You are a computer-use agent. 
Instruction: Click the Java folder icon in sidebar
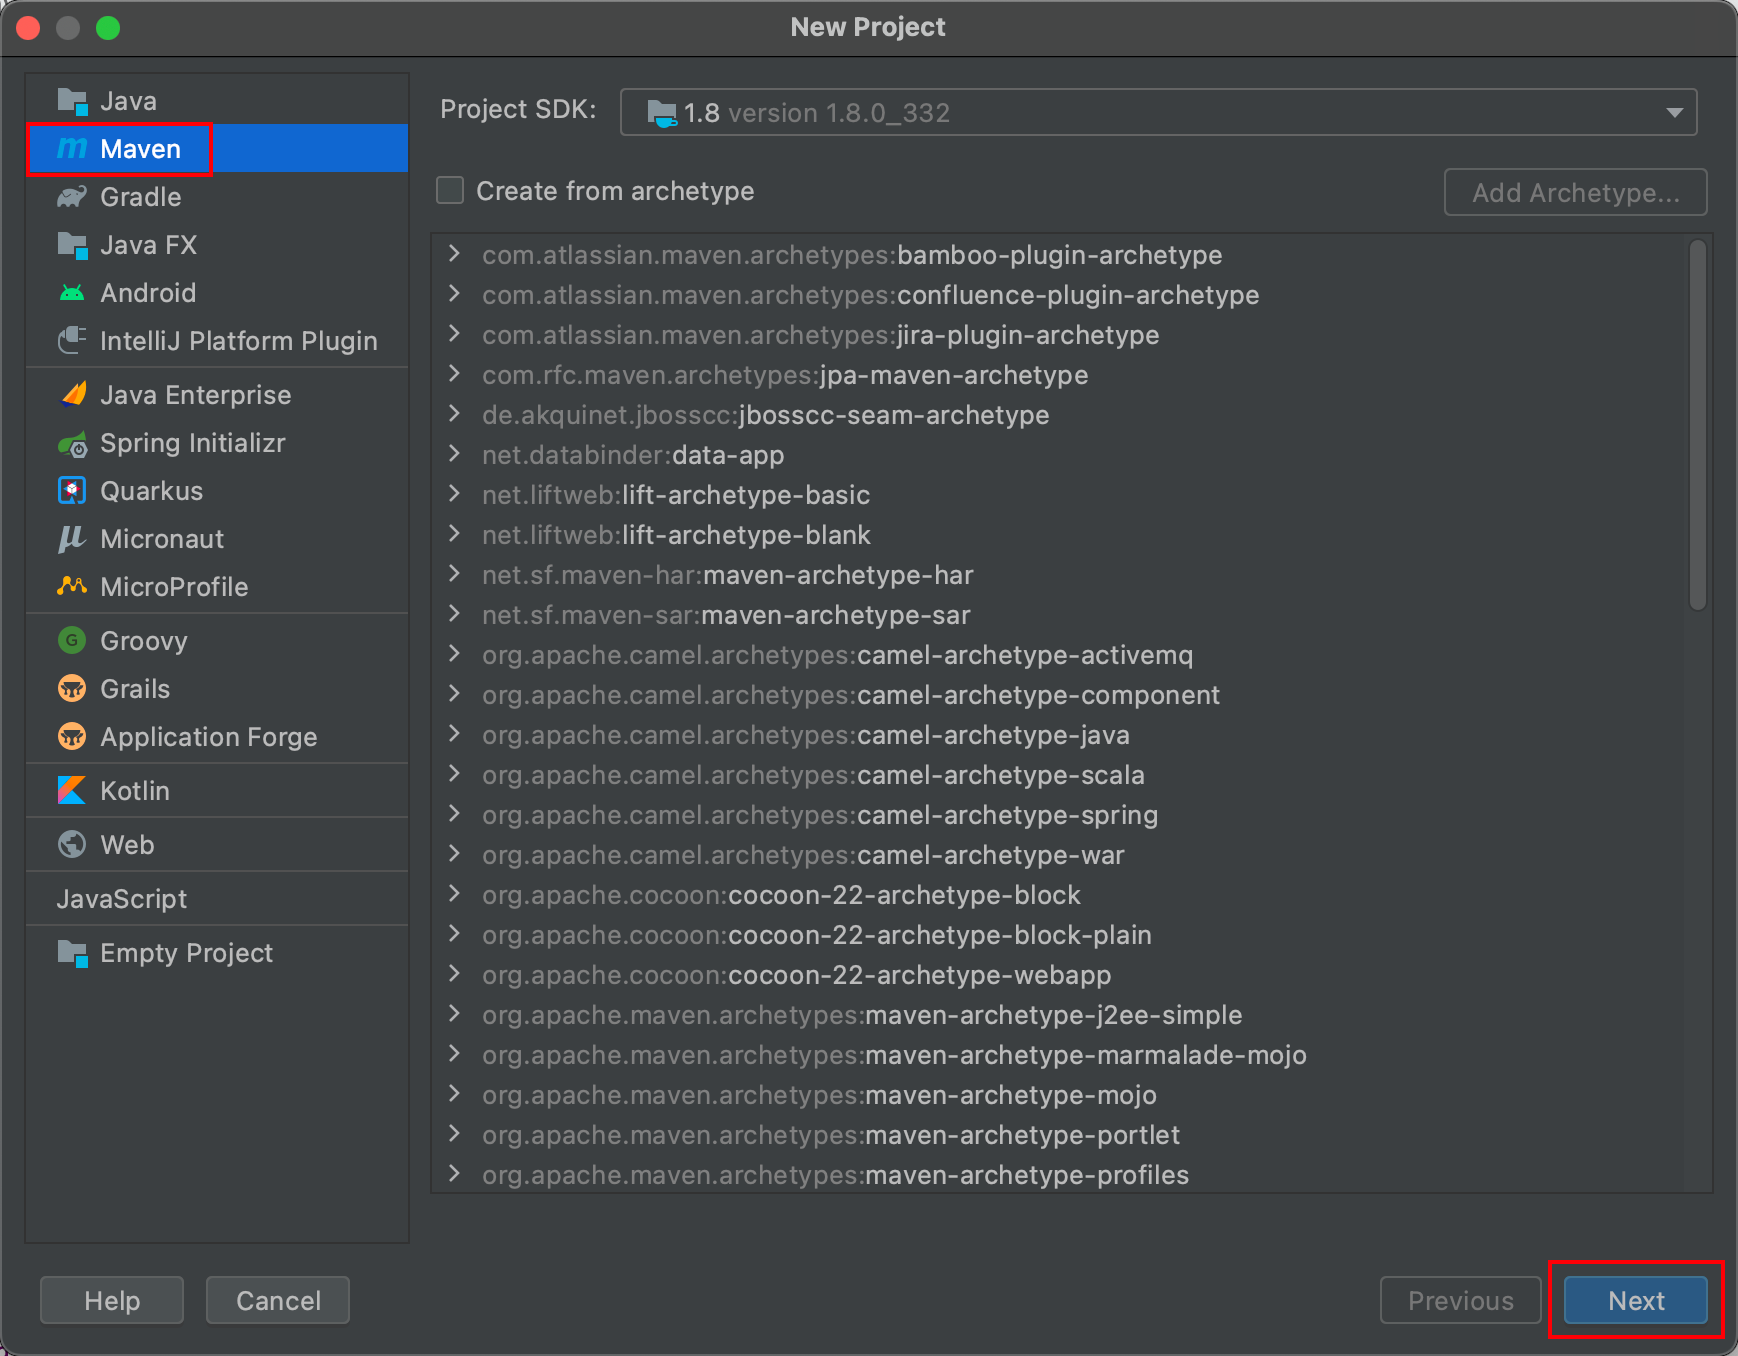coord(72,101)
